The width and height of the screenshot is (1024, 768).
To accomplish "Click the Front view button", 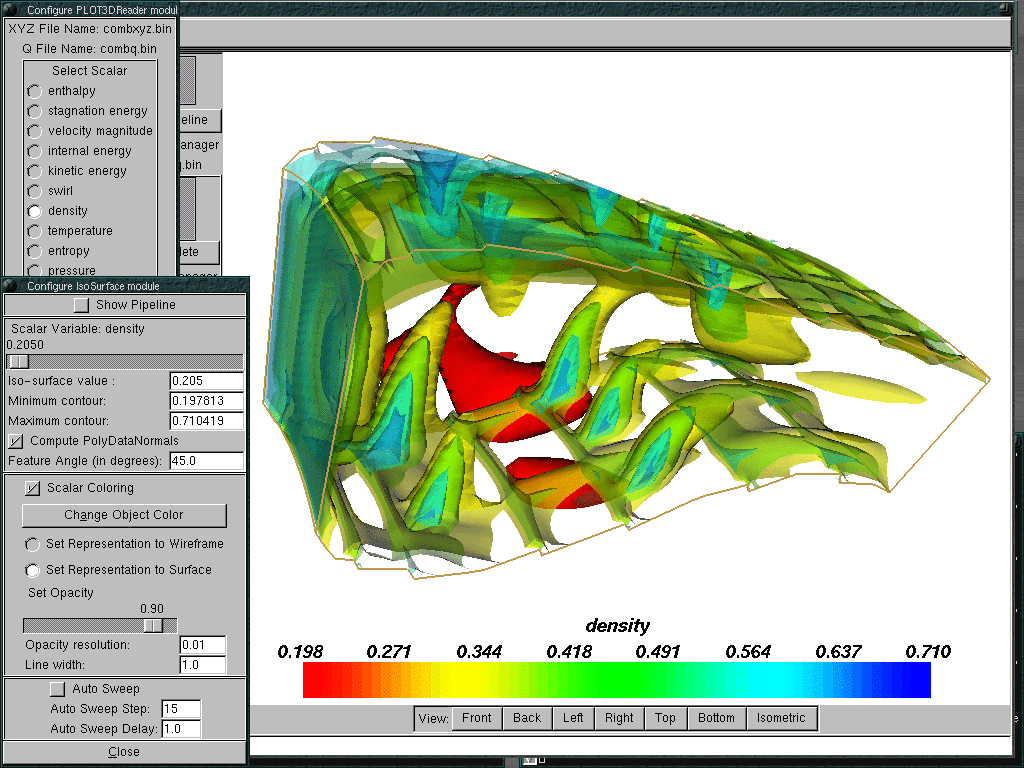I will coord(477,718).
